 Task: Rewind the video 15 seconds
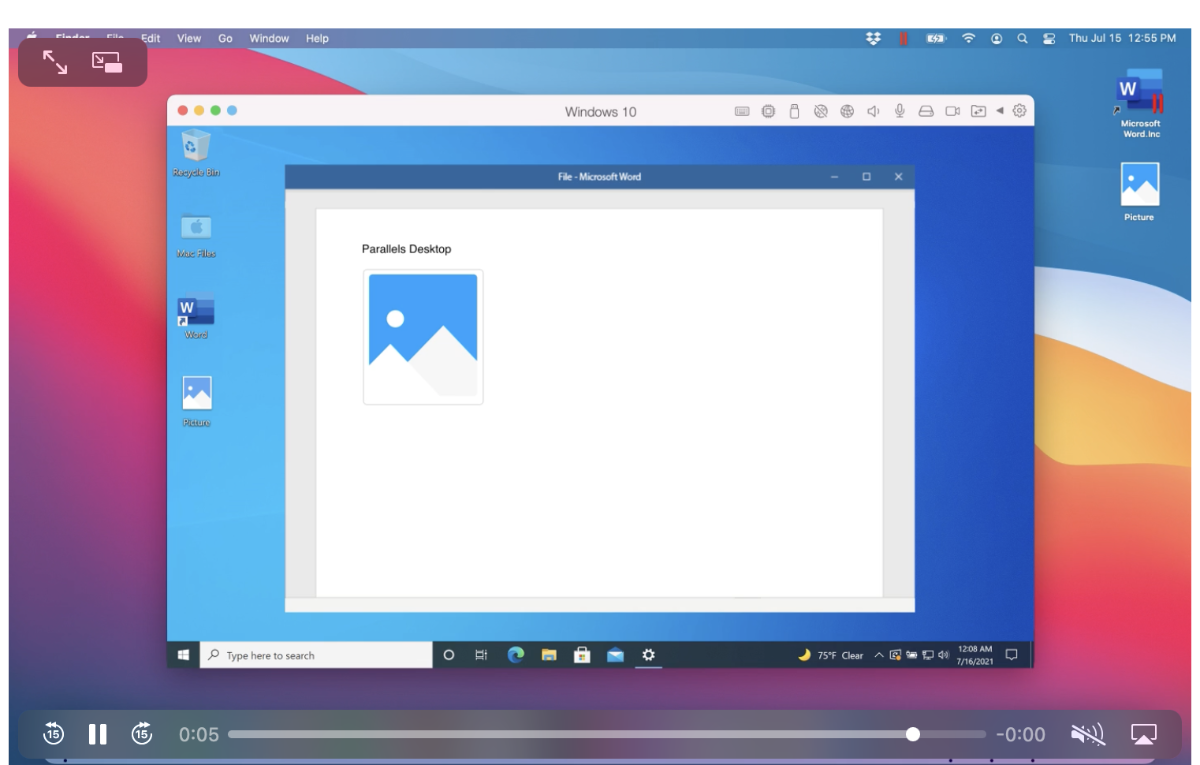(54, 734)
